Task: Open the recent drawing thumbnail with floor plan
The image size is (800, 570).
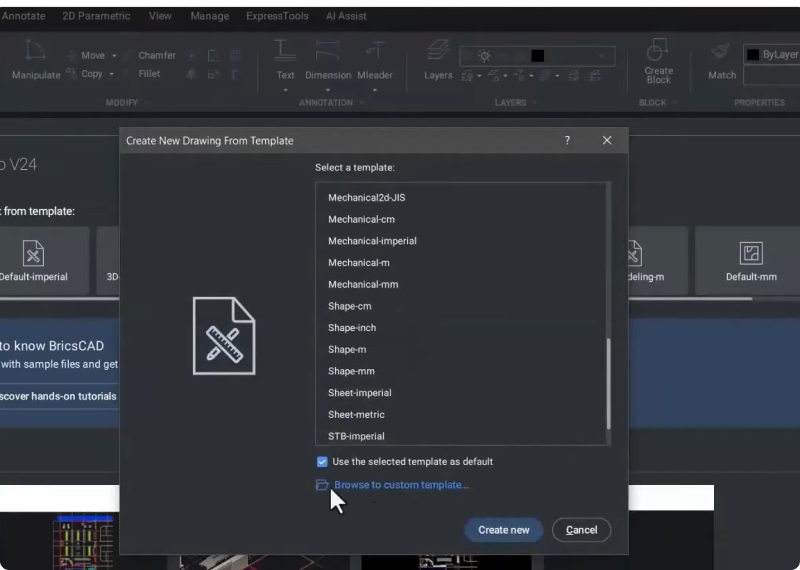Action: [82, 541]
